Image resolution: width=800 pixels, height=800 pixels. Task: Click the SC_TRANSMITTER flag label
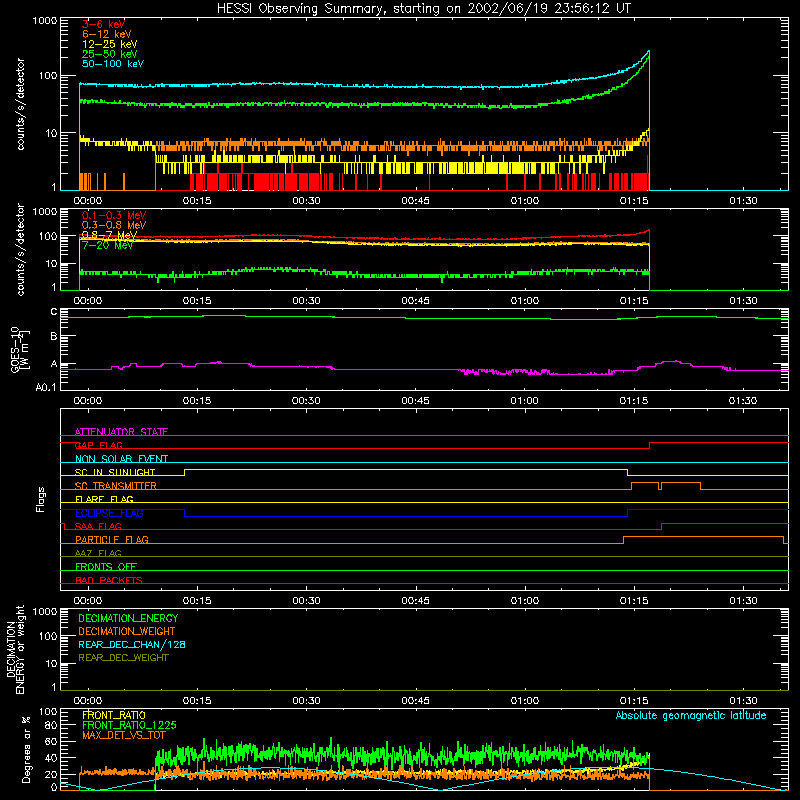click(x=116, y=486)
